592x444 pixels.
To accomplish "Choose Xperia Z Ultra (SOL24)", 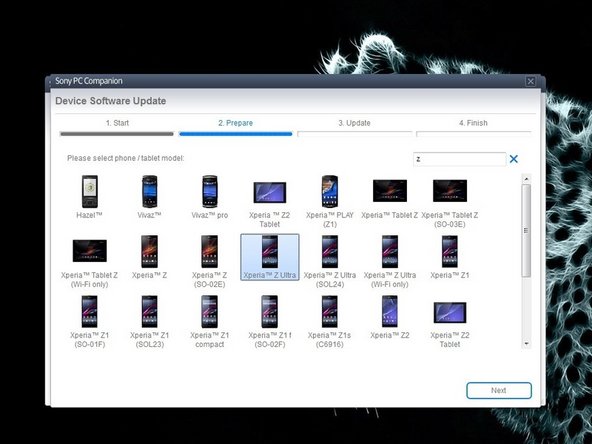I will click(x=330, y=251).
